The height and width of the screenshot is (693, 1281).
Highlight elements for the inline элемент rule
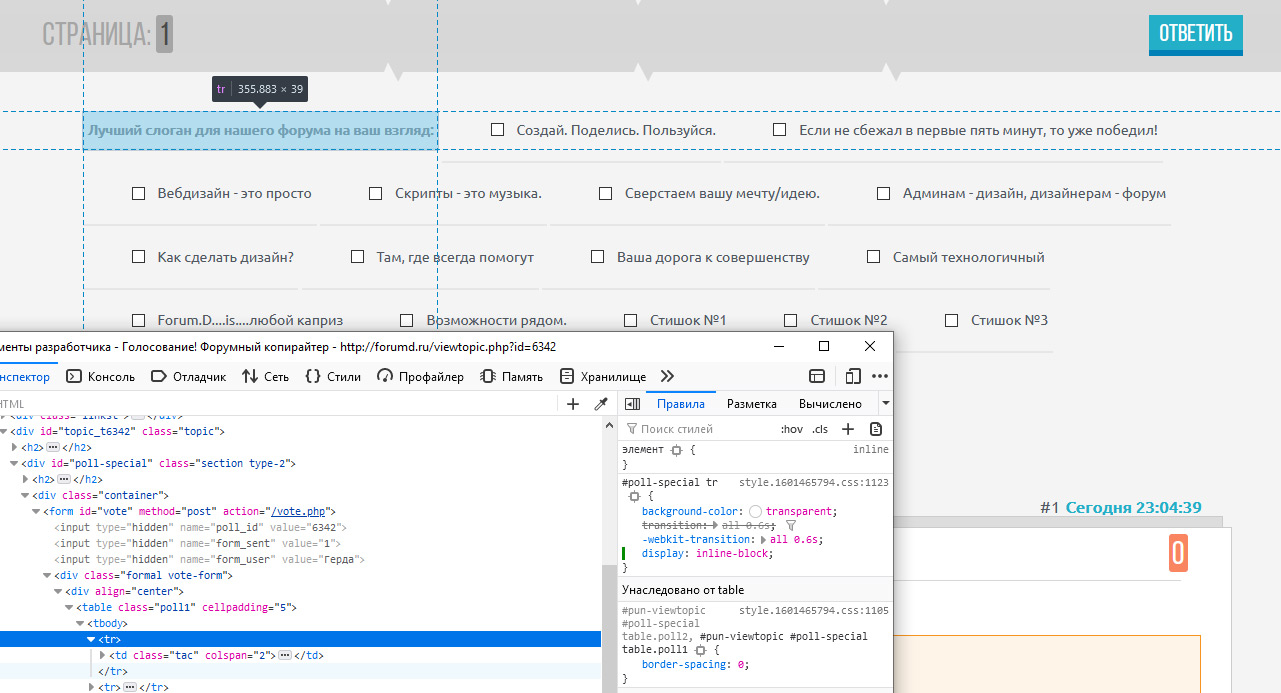tap(676, 450)
